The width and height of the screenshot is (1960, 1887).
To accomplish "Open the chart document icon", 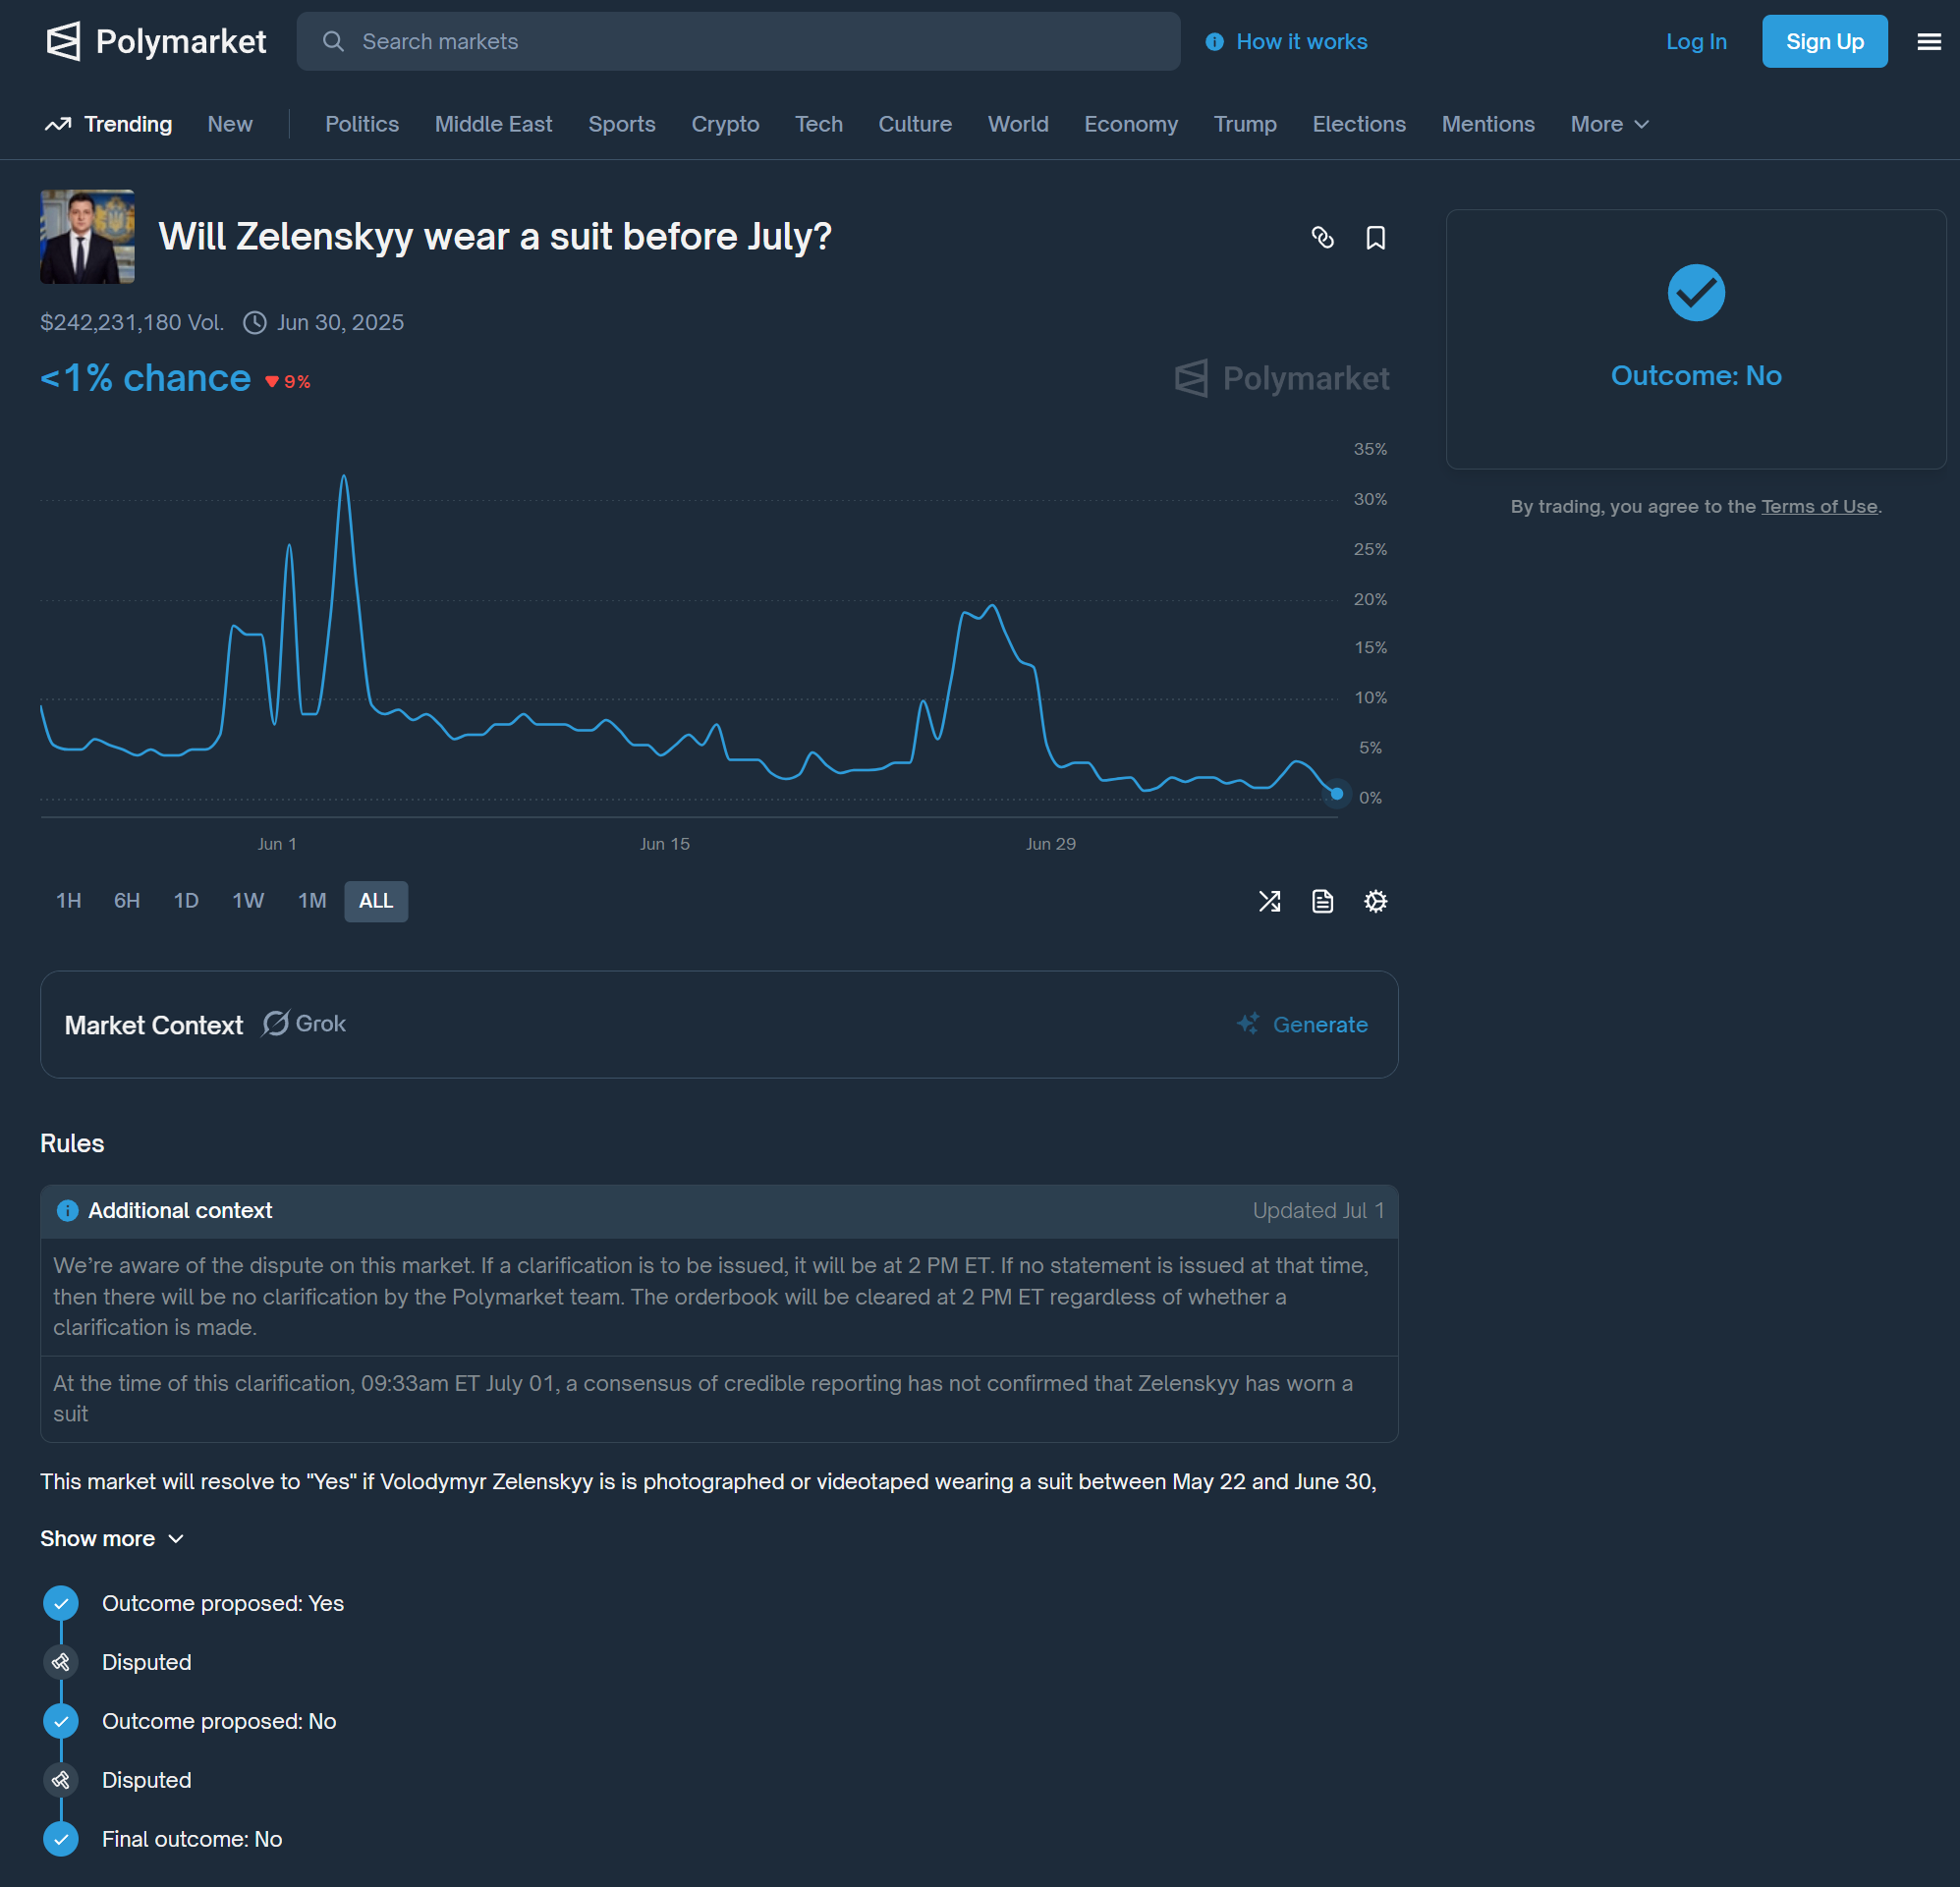I will coord(1322,901).
